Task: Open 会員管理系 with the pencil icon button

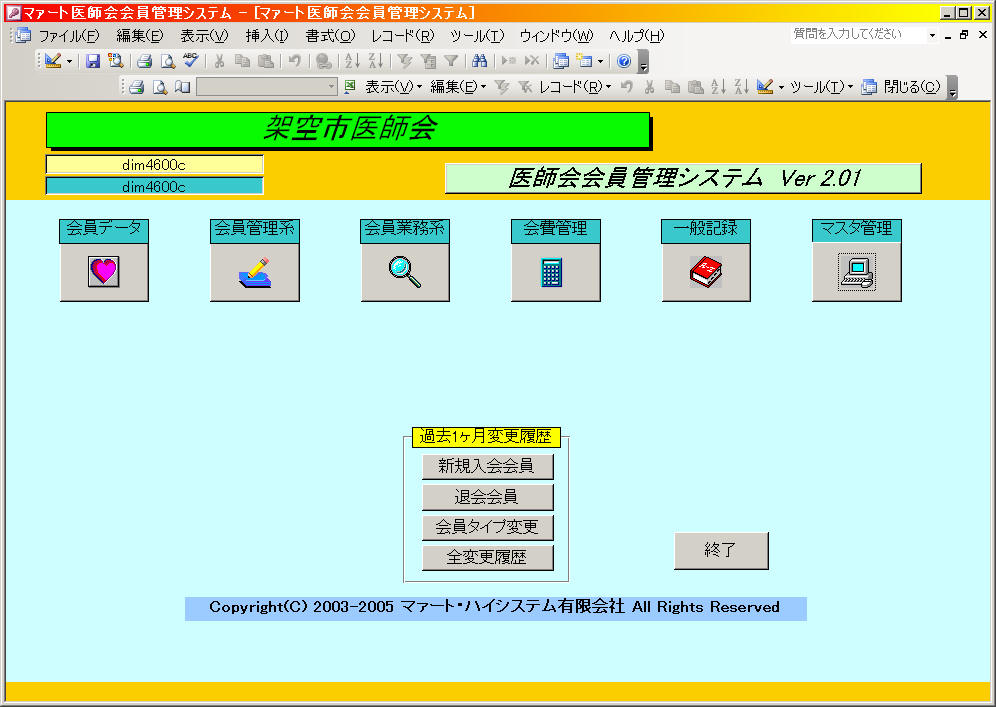Action: click(255, 272)
